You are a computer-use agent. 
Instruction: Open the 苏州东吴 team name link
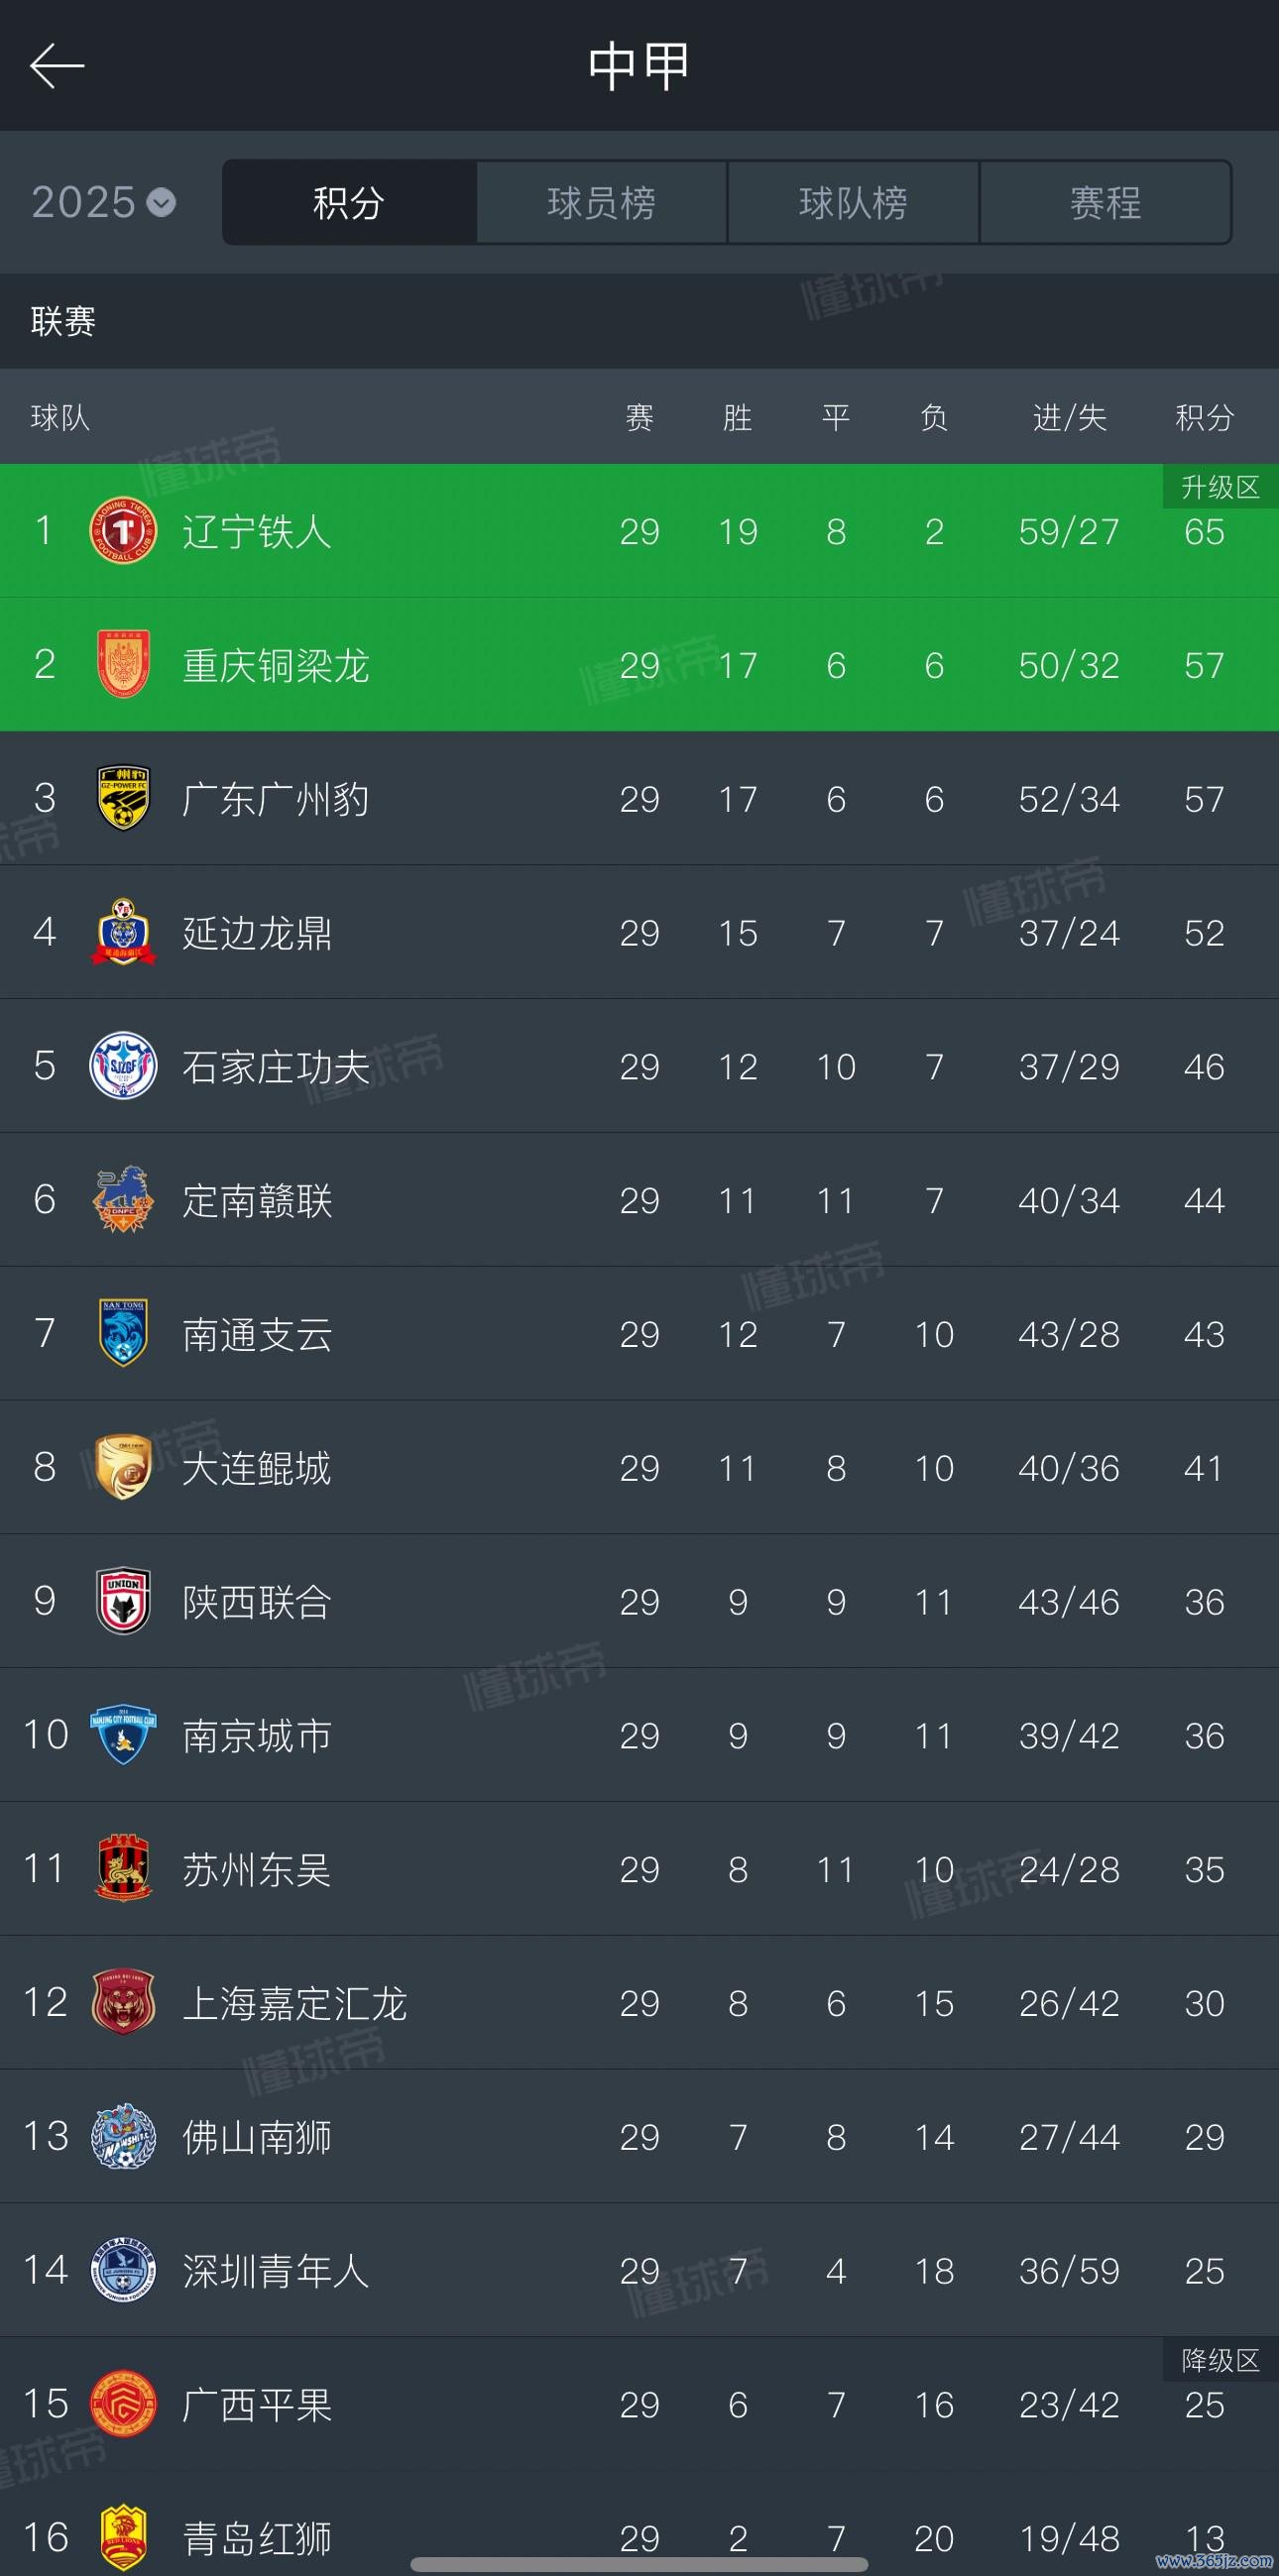click(257, 1869)
